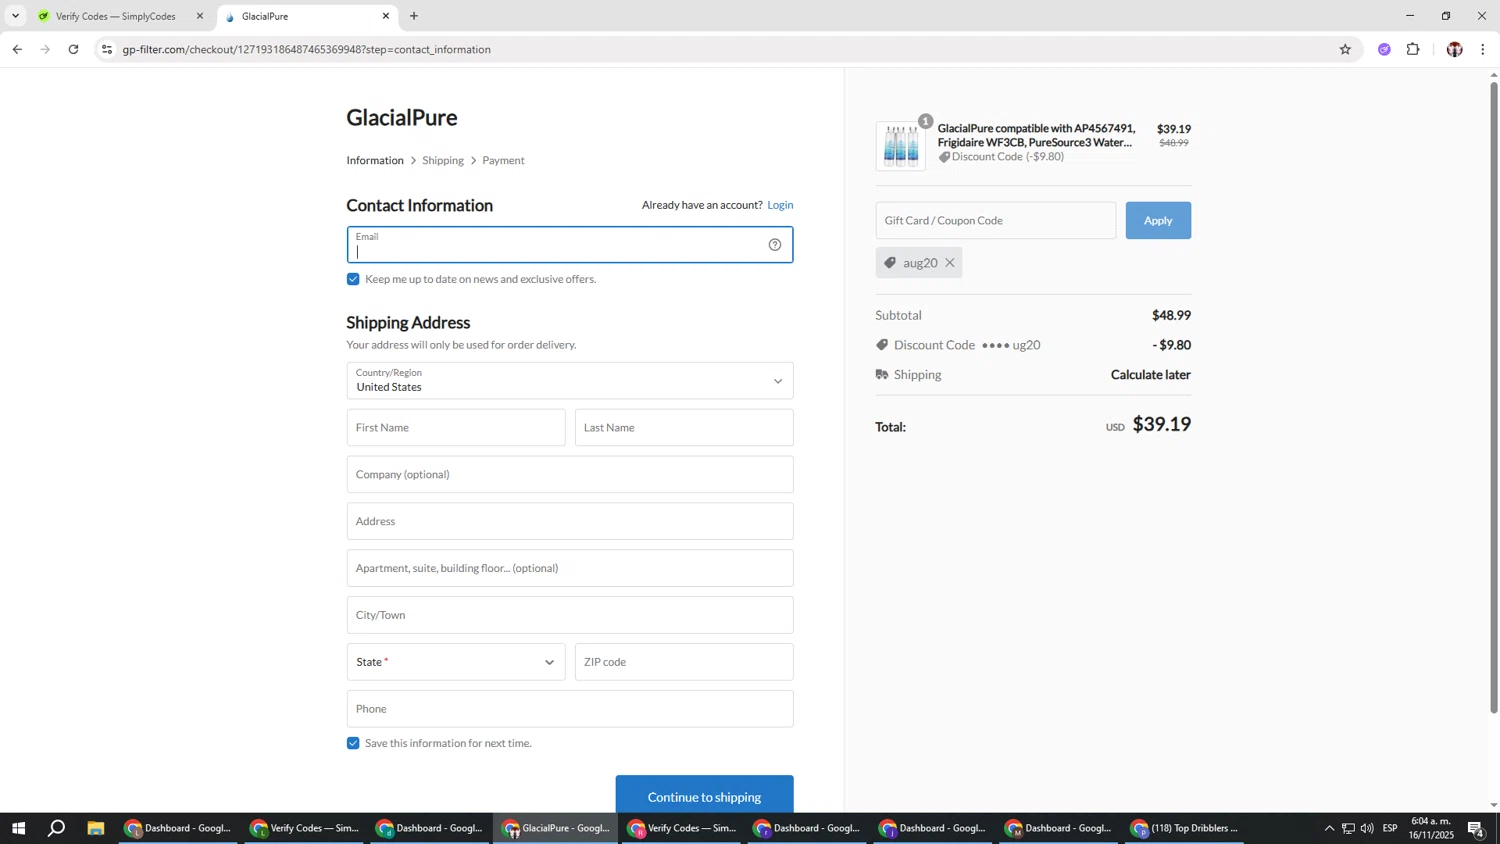Image resolution: width=1500 pixels, height=844 pixels.
Task: Go to the Payment breadcrumb step
Action: tap(503, 160)
